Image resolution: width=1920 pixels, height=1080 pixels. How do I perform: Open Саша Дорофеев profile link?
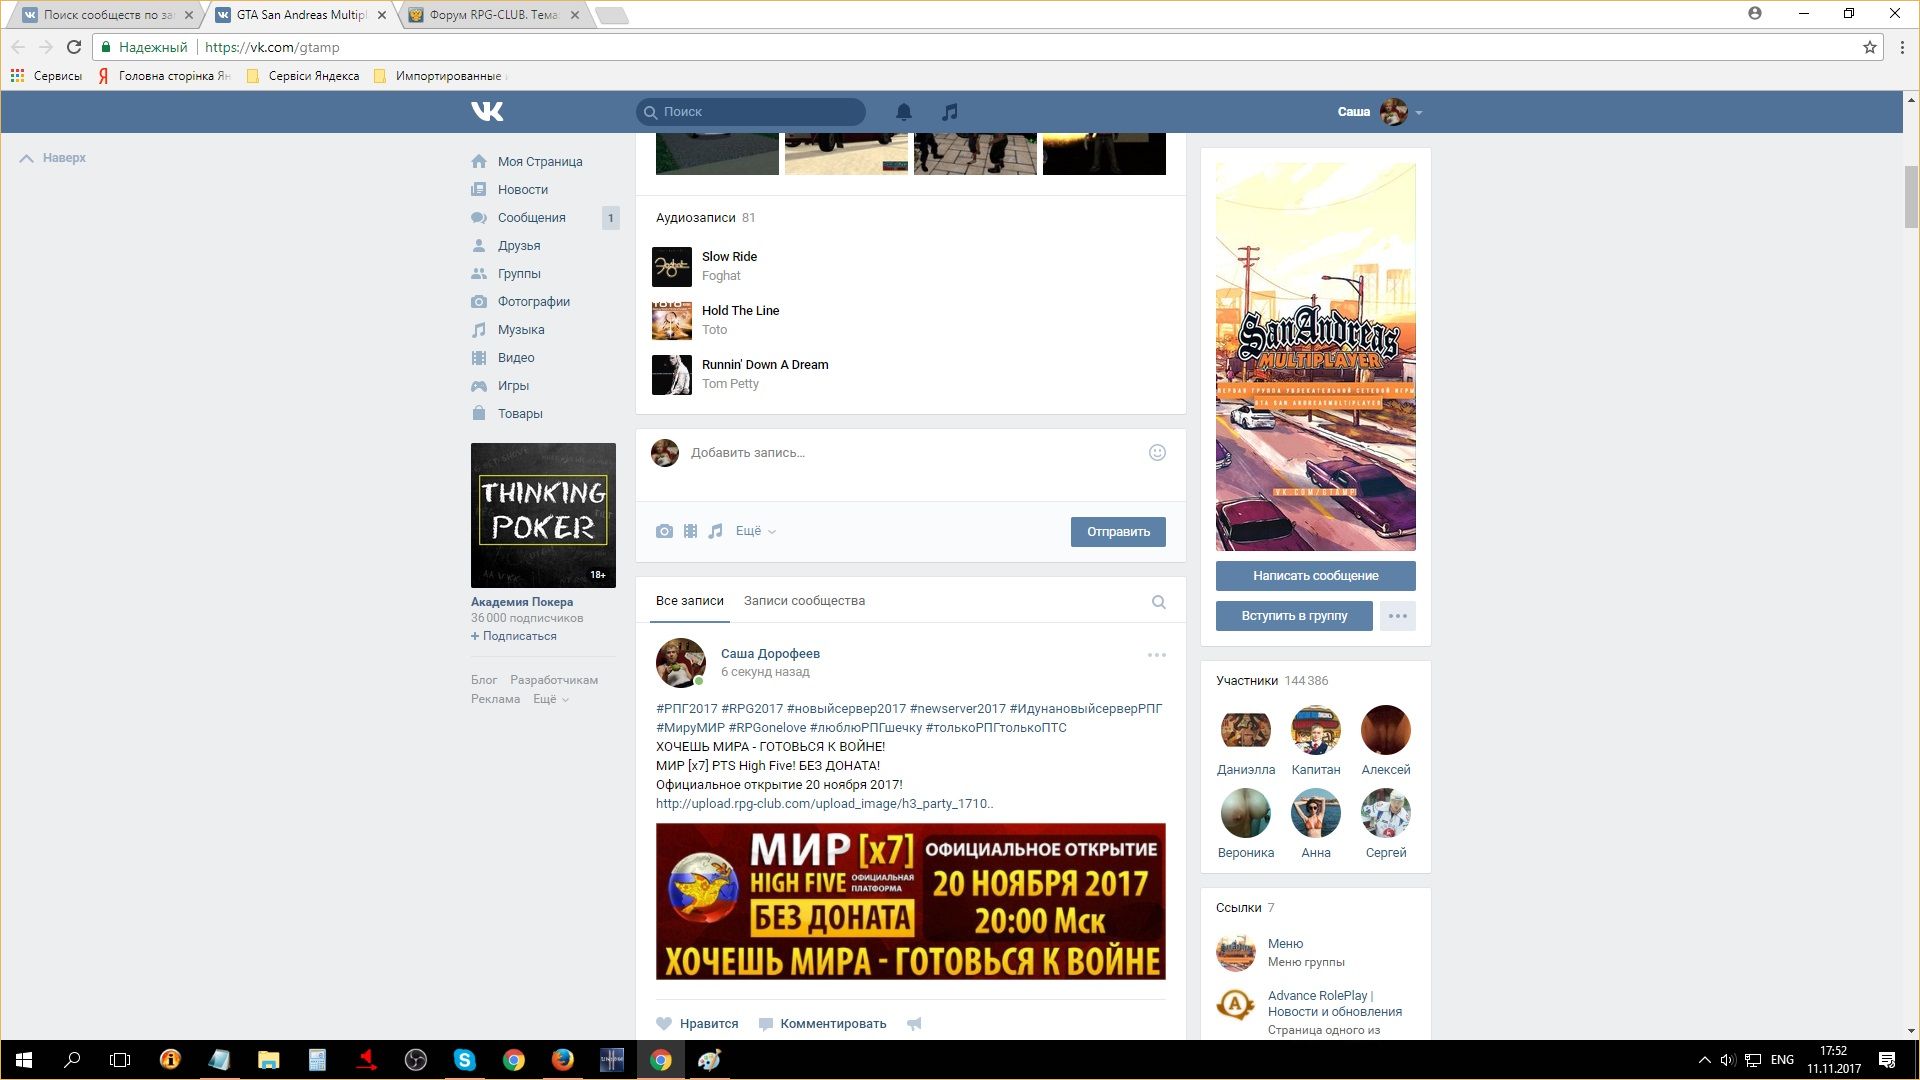pos(770,653)
